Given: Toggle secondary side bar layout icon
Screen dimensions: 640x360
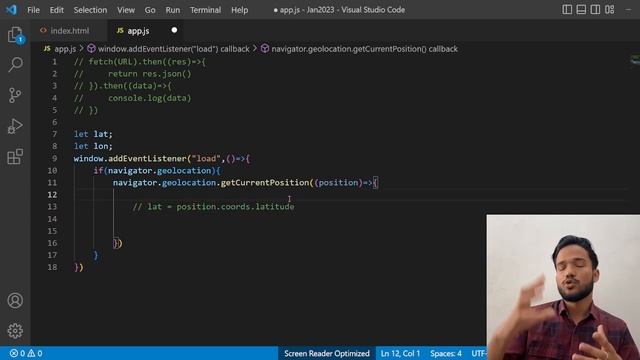Looking at the screenshot, I should tap(595, 9).
